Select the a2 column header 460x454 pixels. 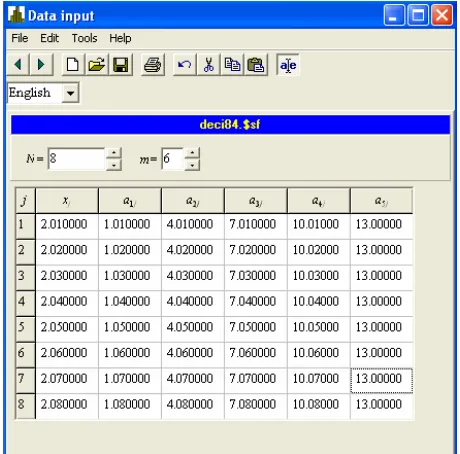click(x=193, y=201)
